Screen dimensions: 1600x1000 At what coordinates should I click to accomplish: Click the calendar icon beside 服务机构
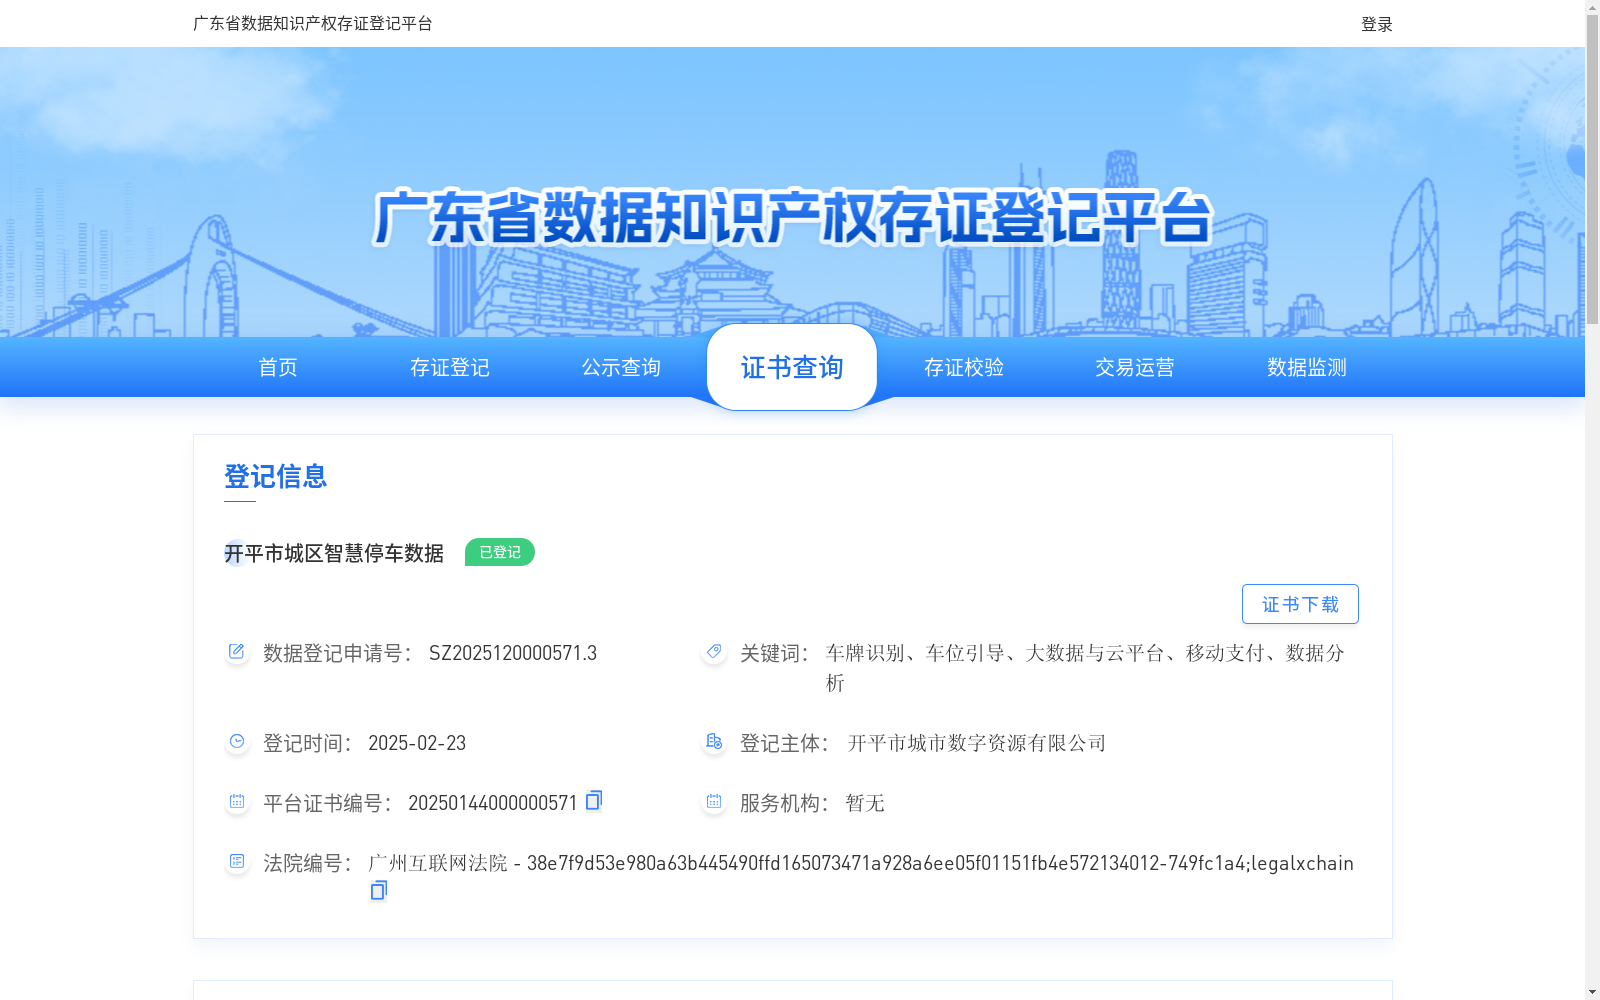[714, 802]
